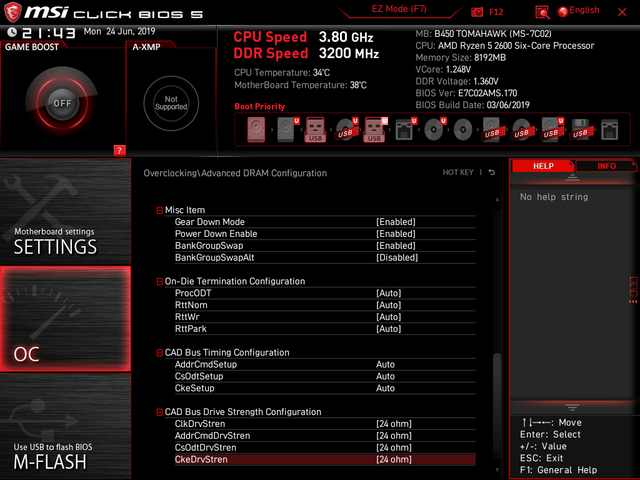Collapse On-Die Termination Configuration section
This screenshot has height=480, width=640.
[x=160, y=282]
